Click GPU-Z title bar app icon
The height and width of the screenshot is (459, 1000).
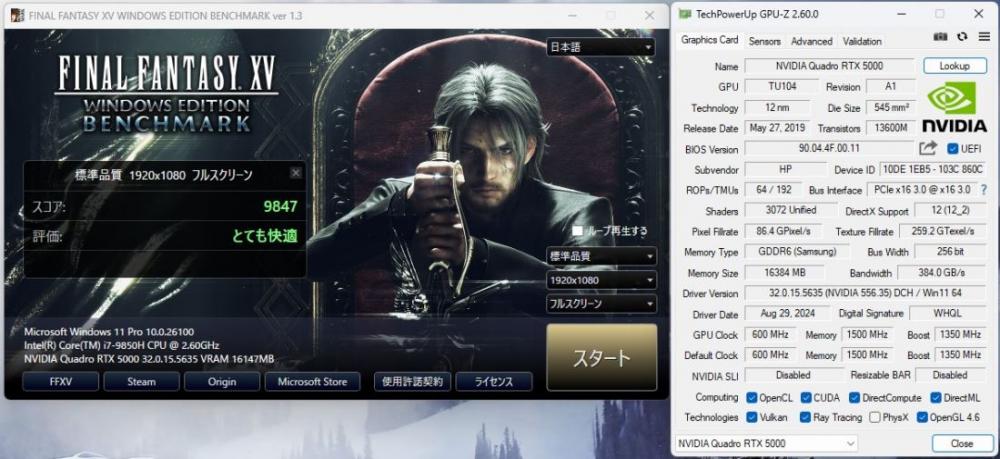pyautogui.click(x=684, y=13)
